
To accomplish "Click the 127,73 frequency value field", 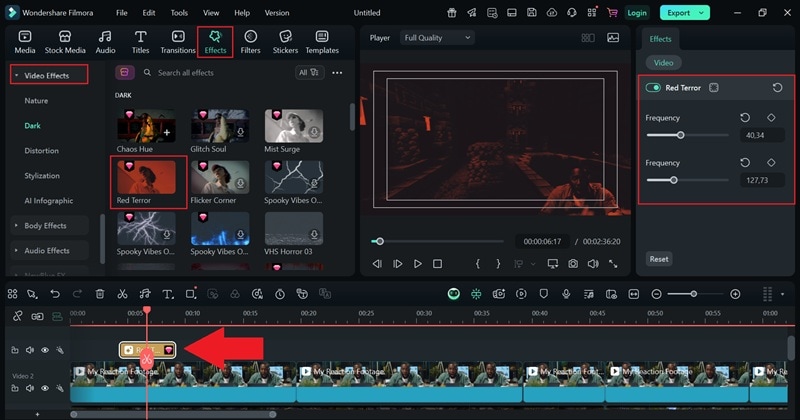I will tap(762, 180).
